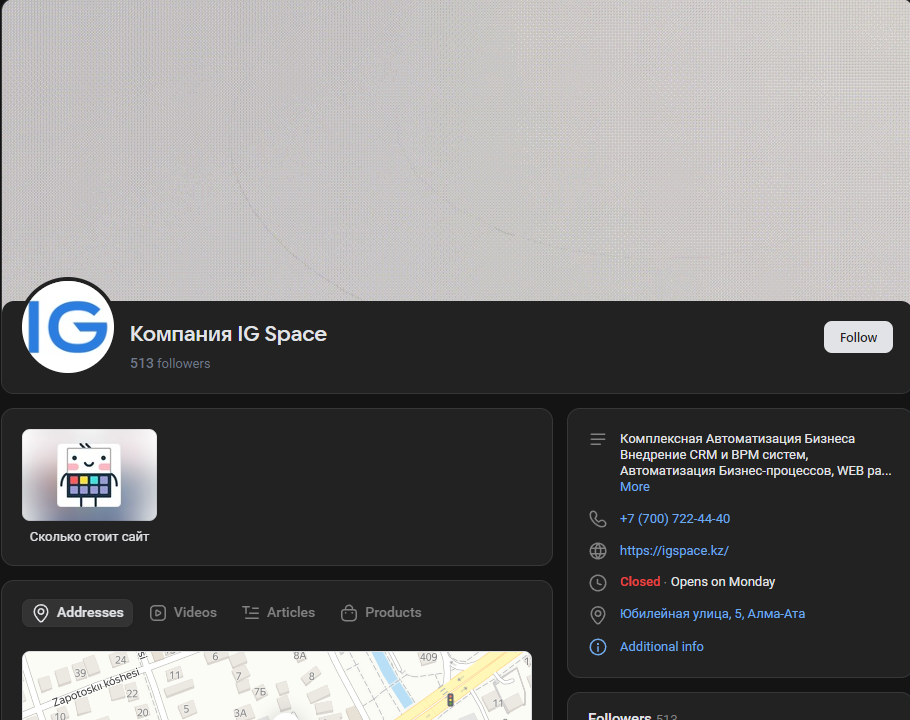Screen dimensions: 910x720
Task: Open the Сколько стоит сайт story thumbnail
Action: point(89,475)
